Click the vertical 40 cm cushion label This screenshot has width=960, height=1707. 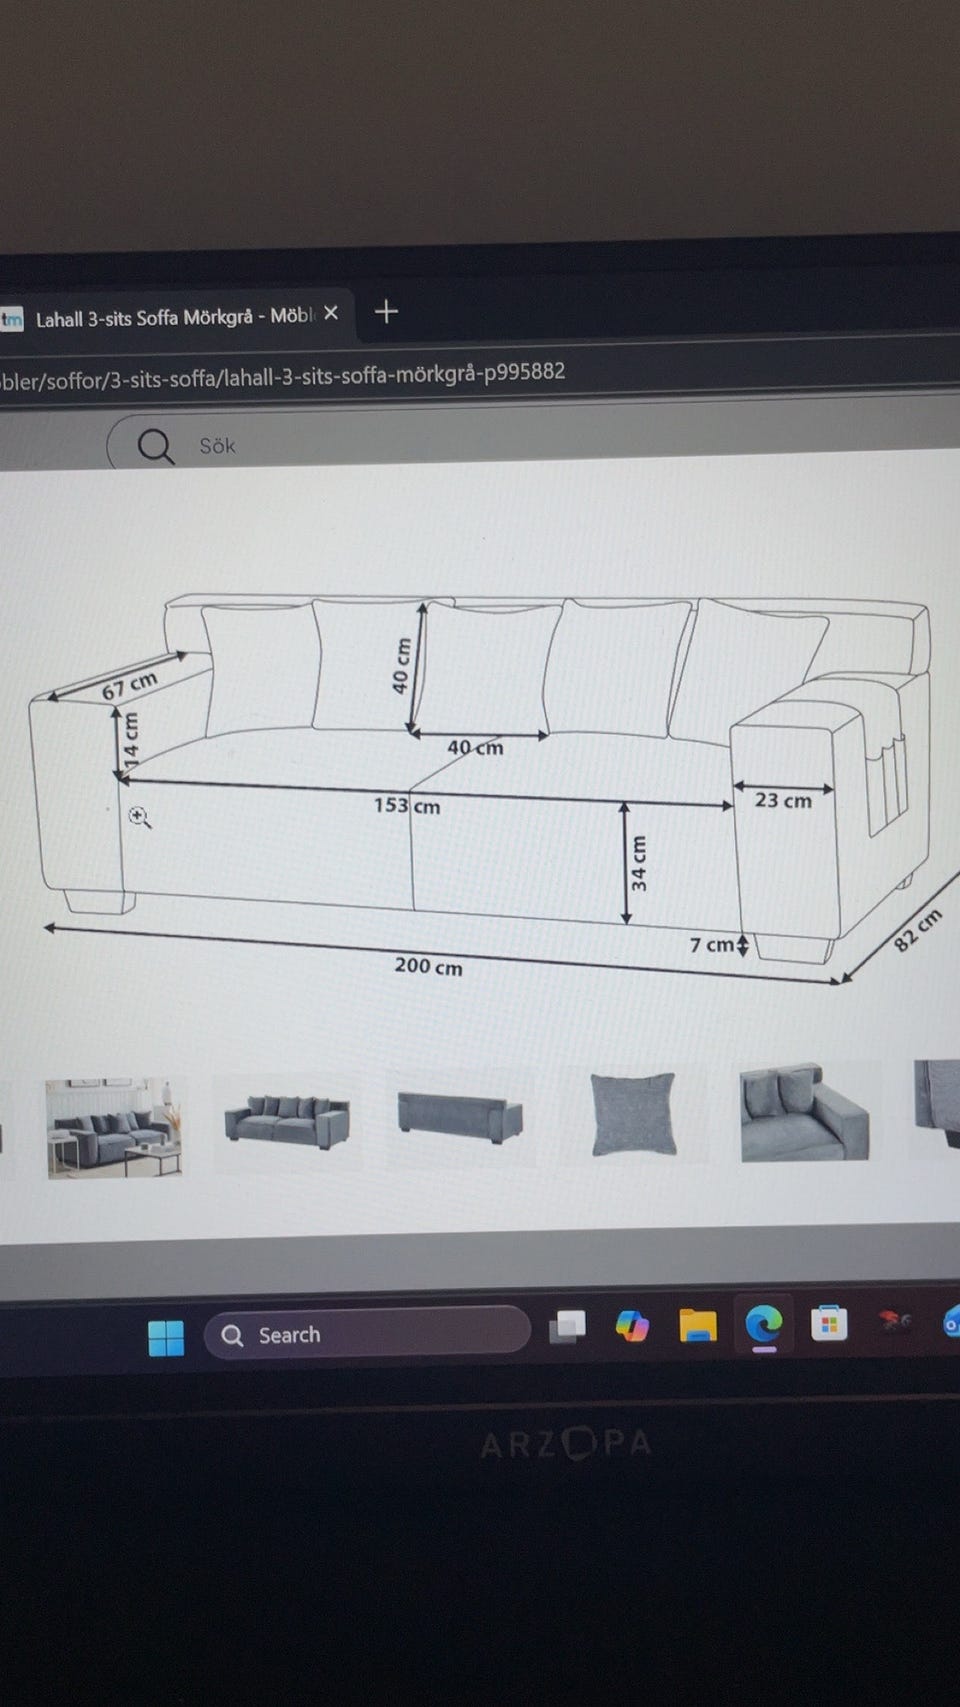click(402, 666)
